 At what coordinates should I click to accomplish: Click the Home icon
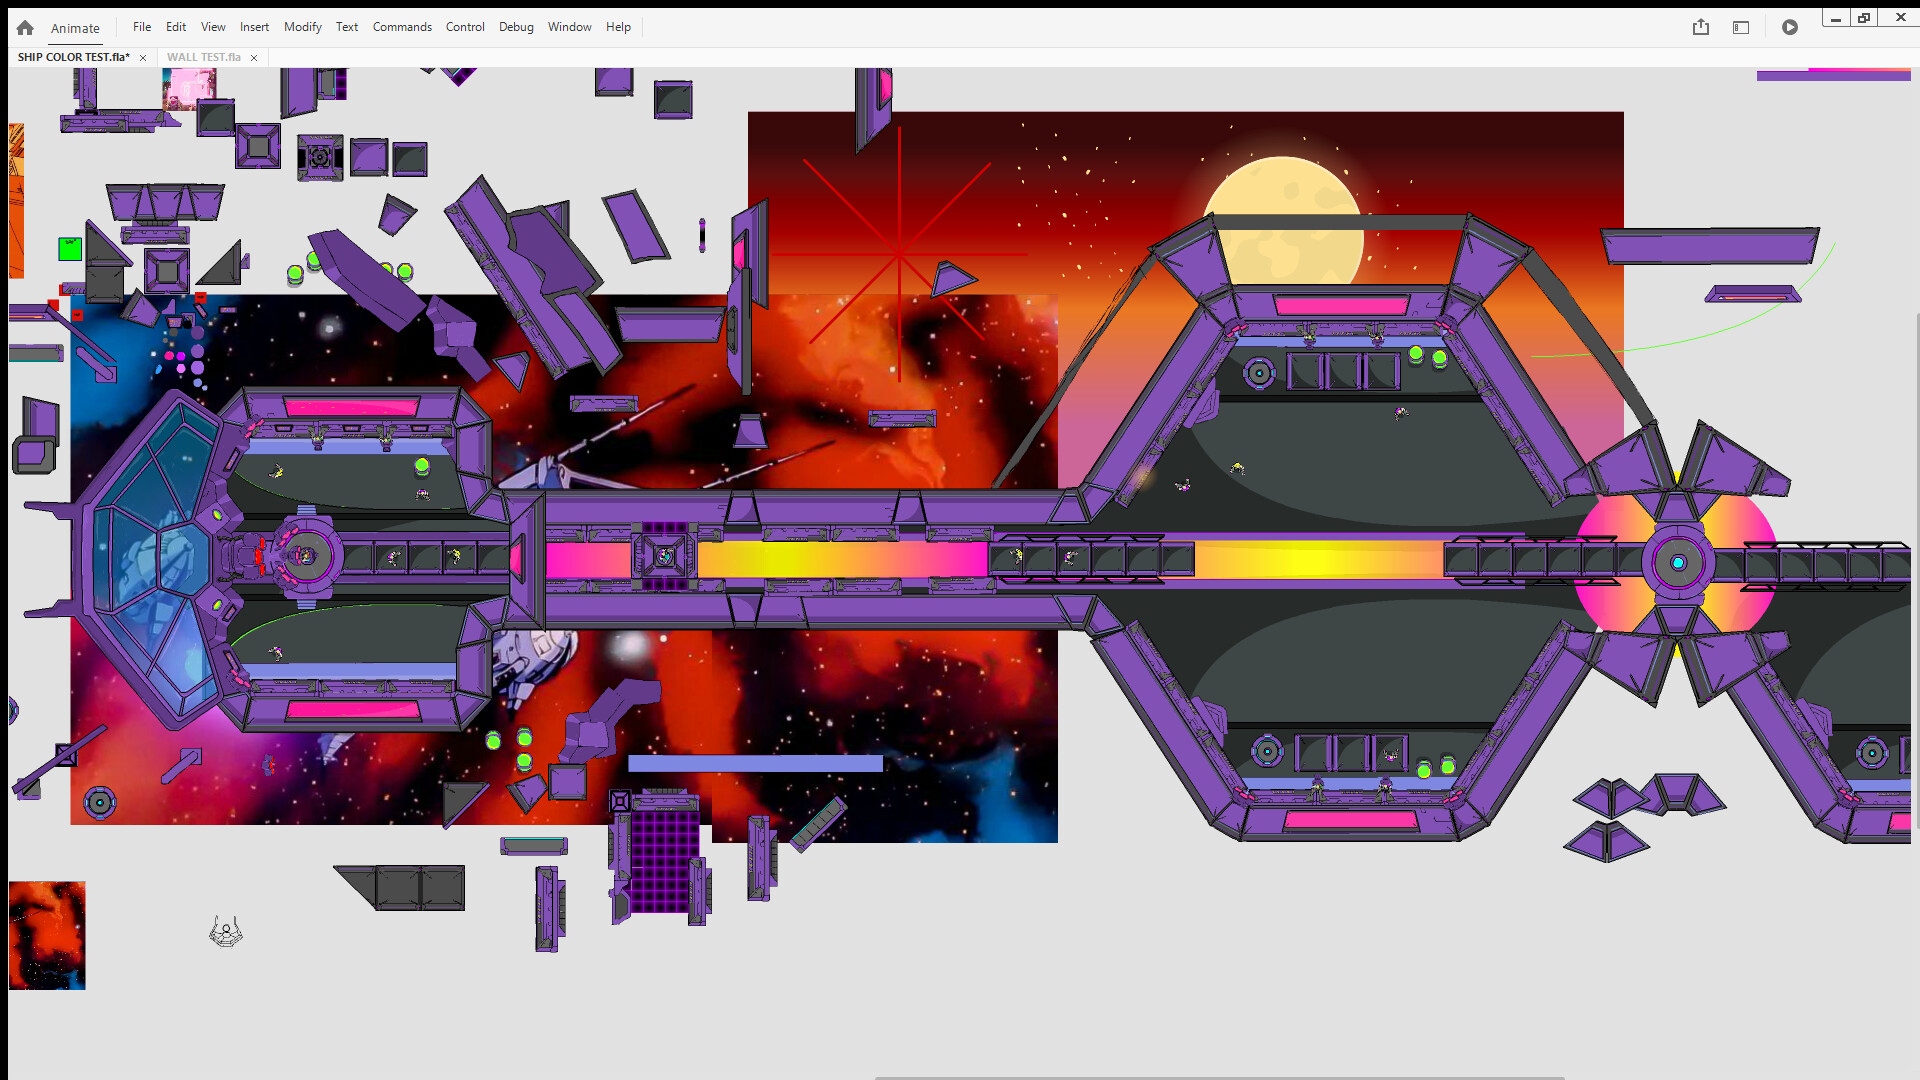(25, 28)
